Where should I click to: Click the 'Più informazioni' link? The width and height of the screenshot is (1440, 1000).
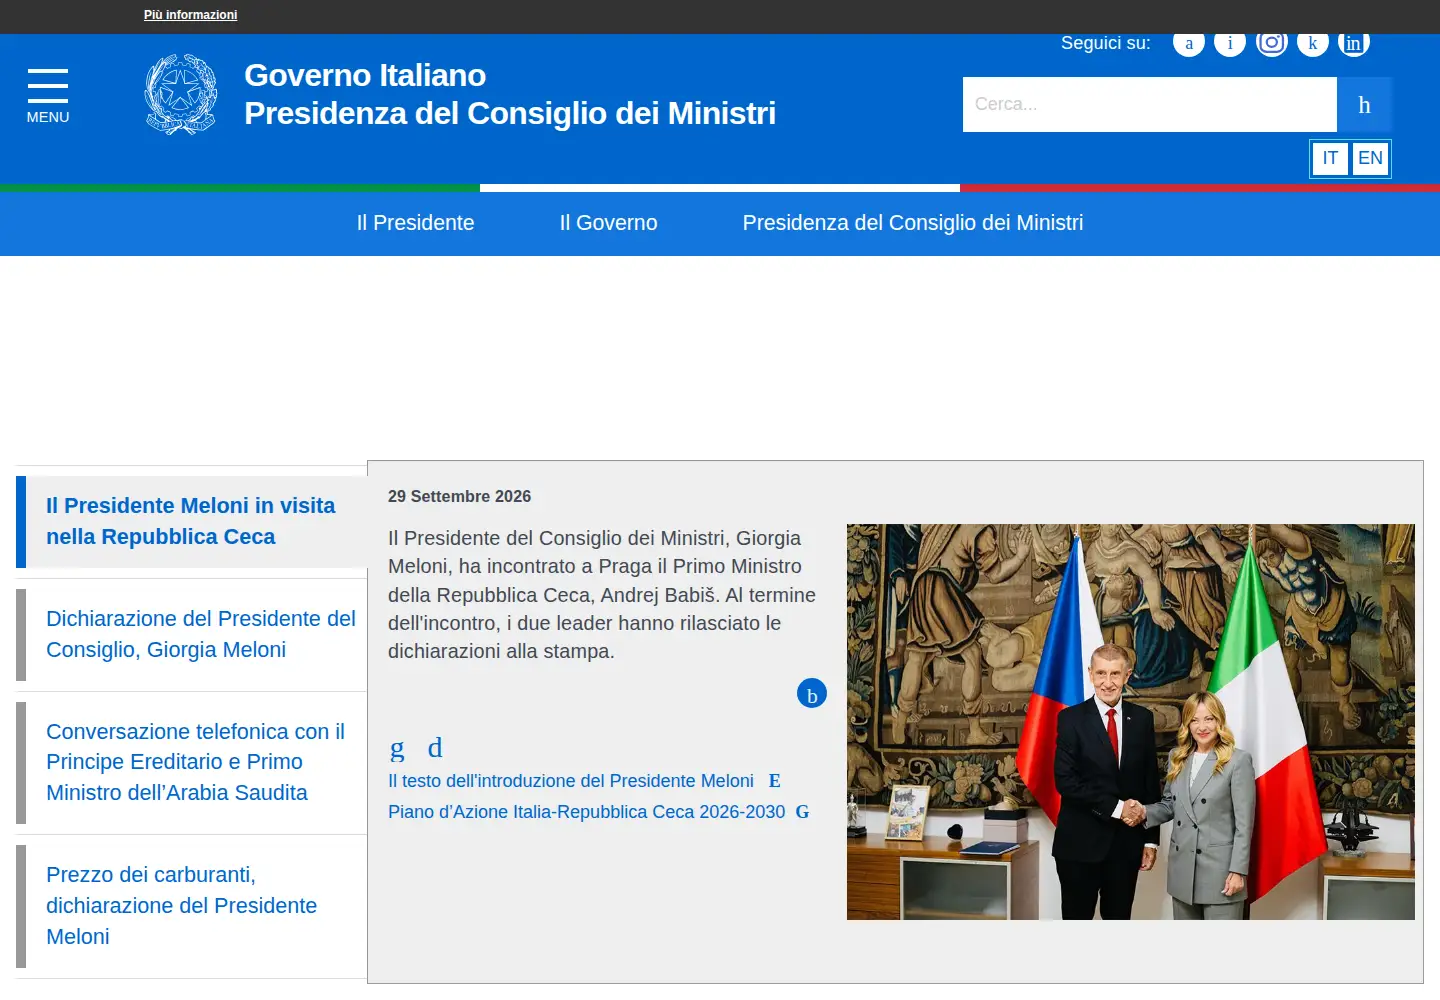click(x=190, y=15)
